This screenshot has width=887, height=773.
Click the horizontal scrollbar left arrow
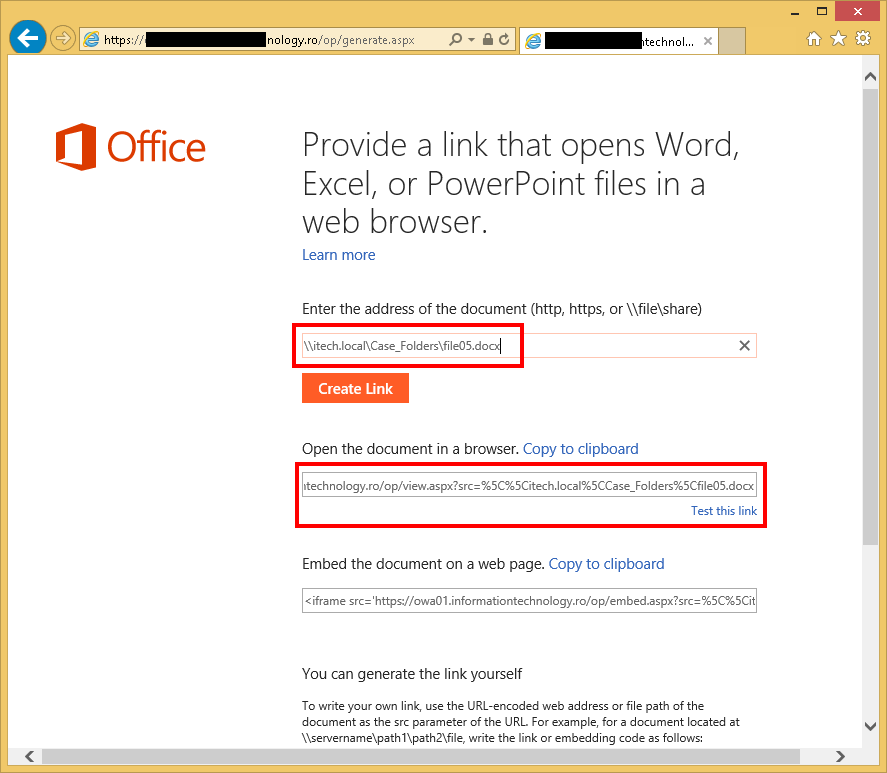29,757
